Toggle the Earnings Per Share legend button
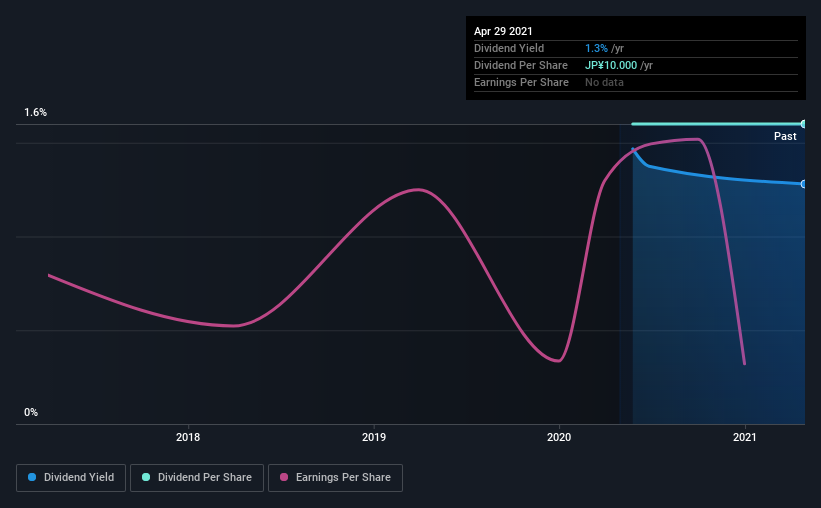 coord(335,478)
